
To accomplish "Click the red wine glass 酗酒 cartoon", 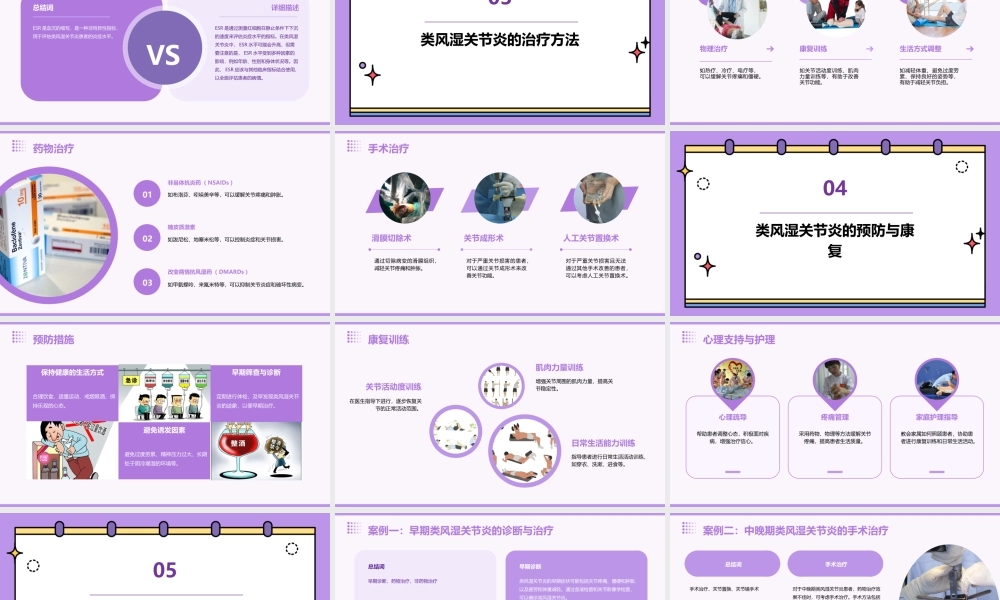I will point(256,450).
